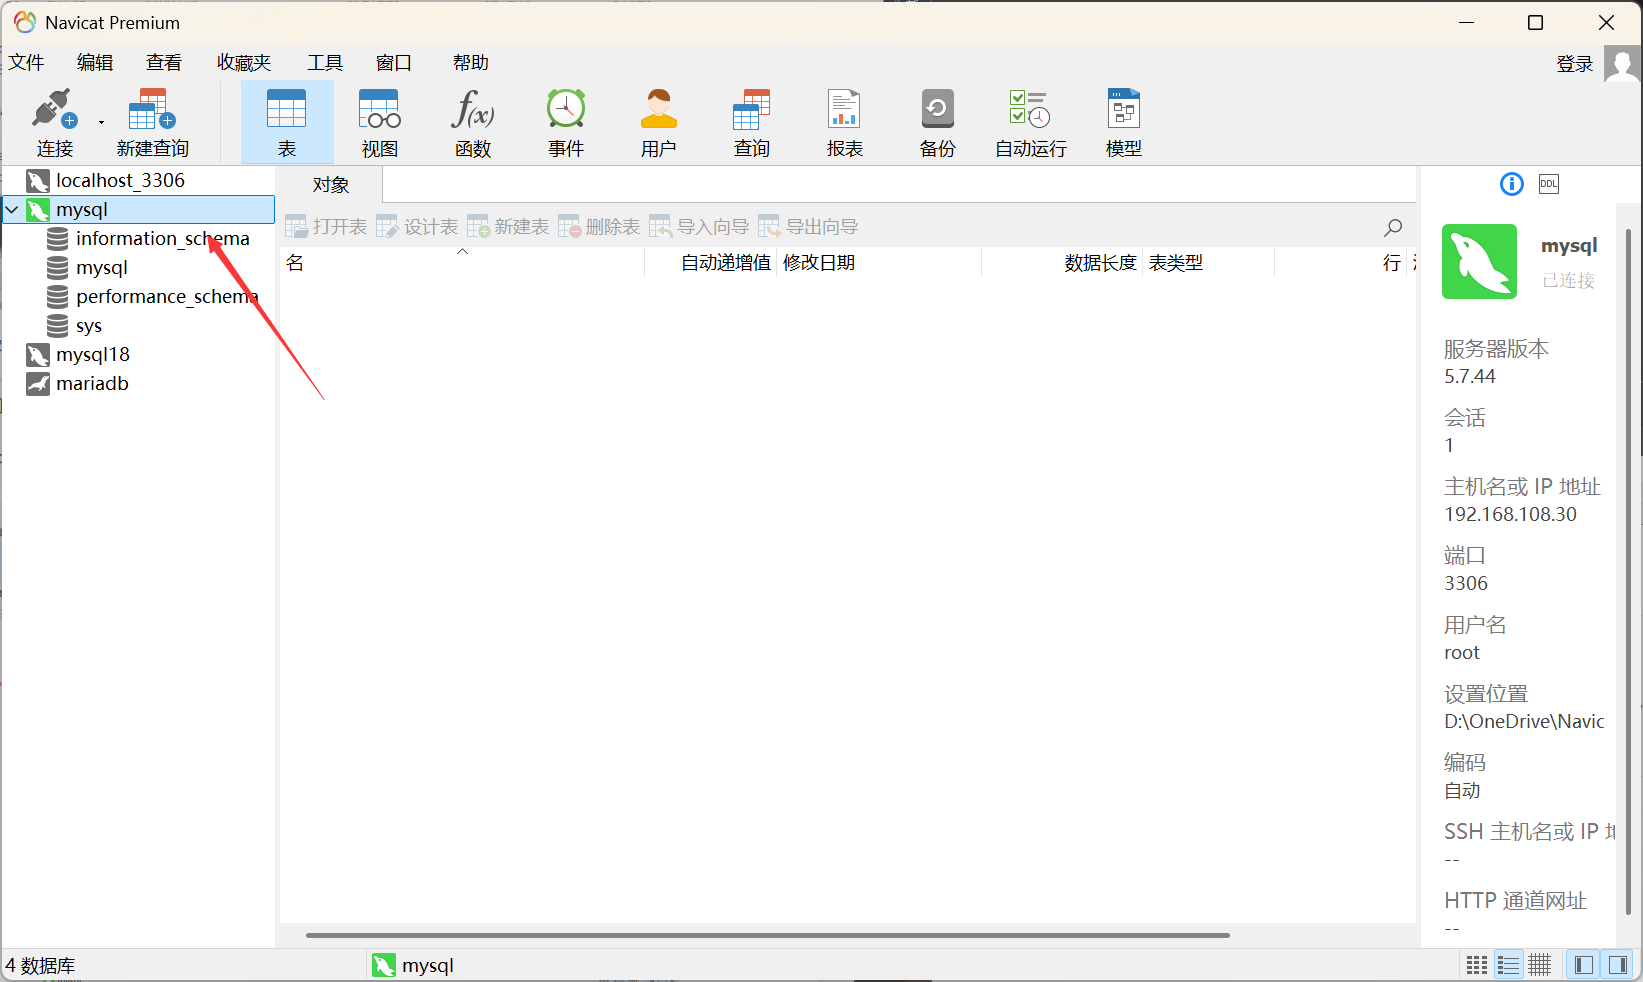Click the 新建表 new table button

point(508,227)
